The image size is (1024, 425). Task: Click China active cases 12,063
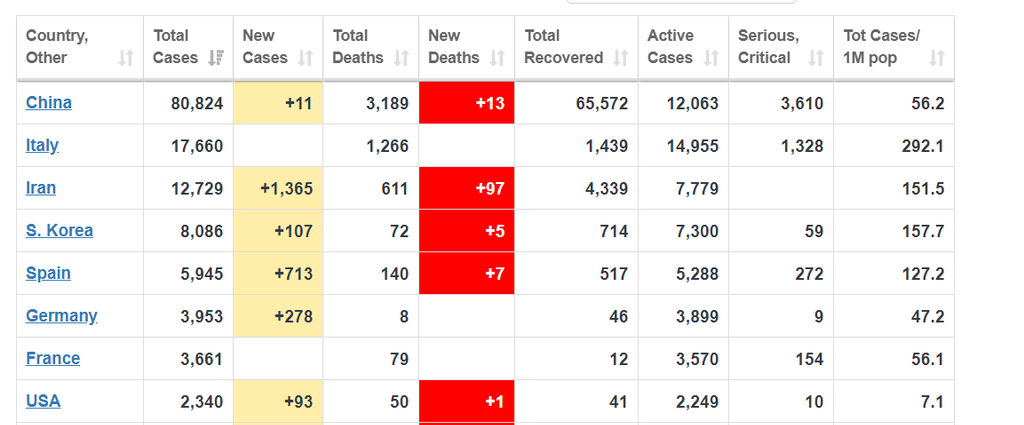(693, 103)
